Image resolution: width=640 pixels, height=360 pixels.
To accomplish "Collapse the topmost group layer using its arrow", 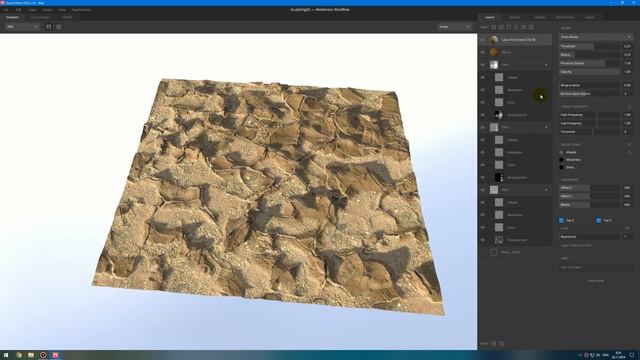I will point(546,65).
